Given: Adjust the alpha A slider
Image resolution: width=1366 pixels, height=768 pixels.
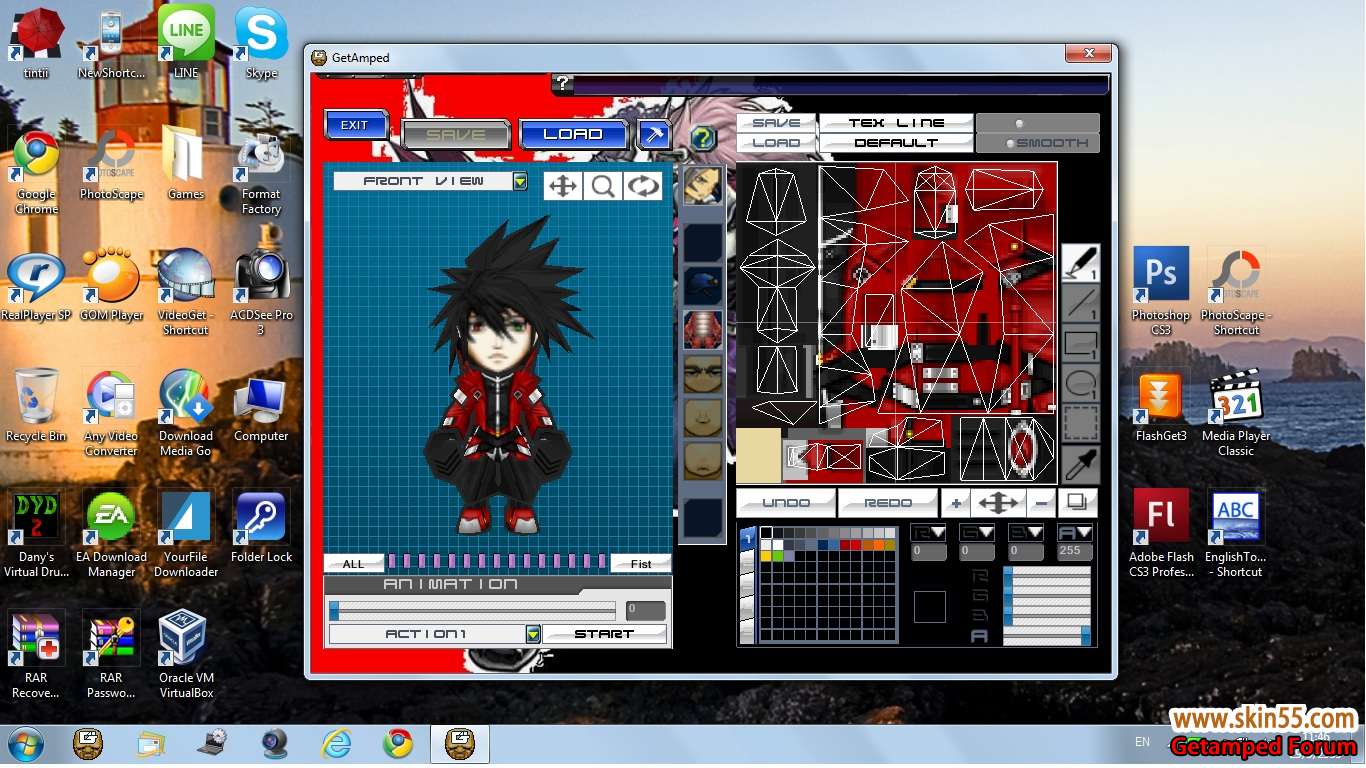Looking at the screenshot, I should 1047,636.
